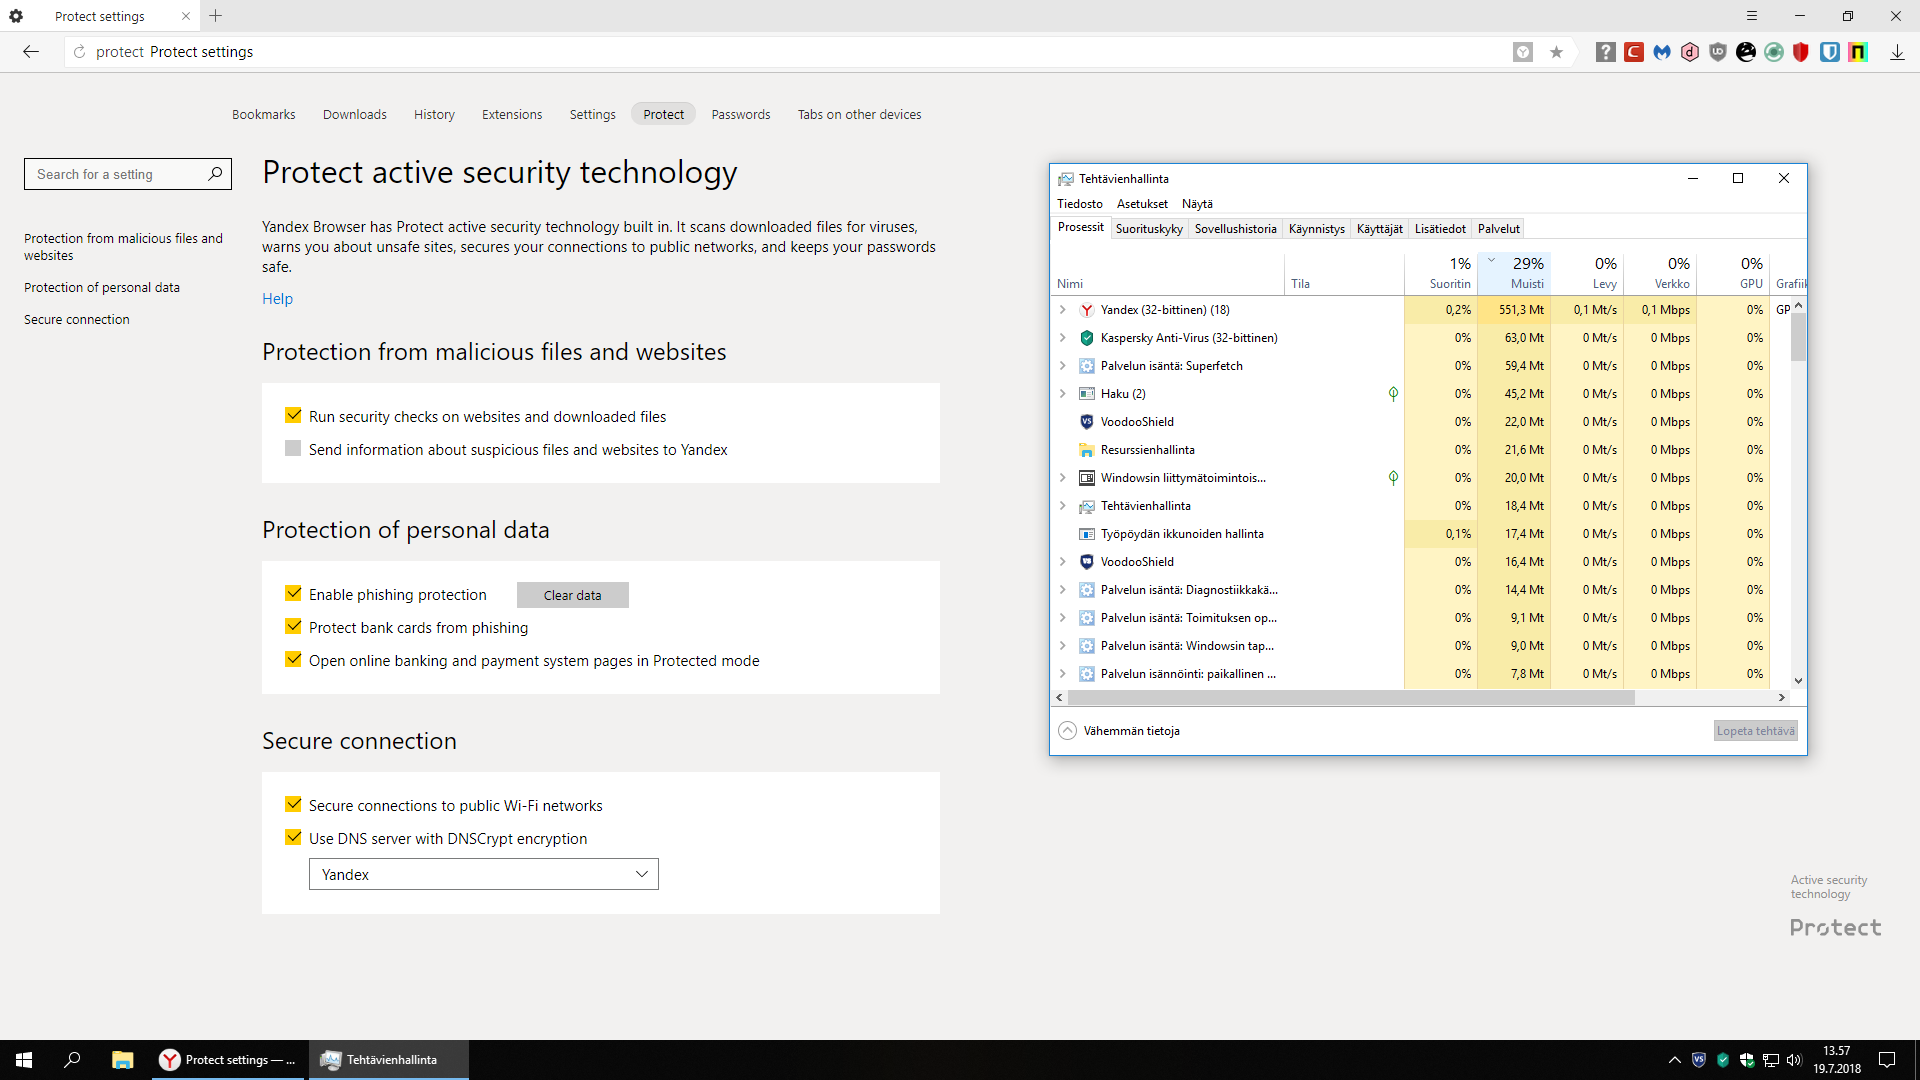Open the uBlock Origin extension icon
The width and height of the screenshot is (1920, 1080).
coord(1718,52)
